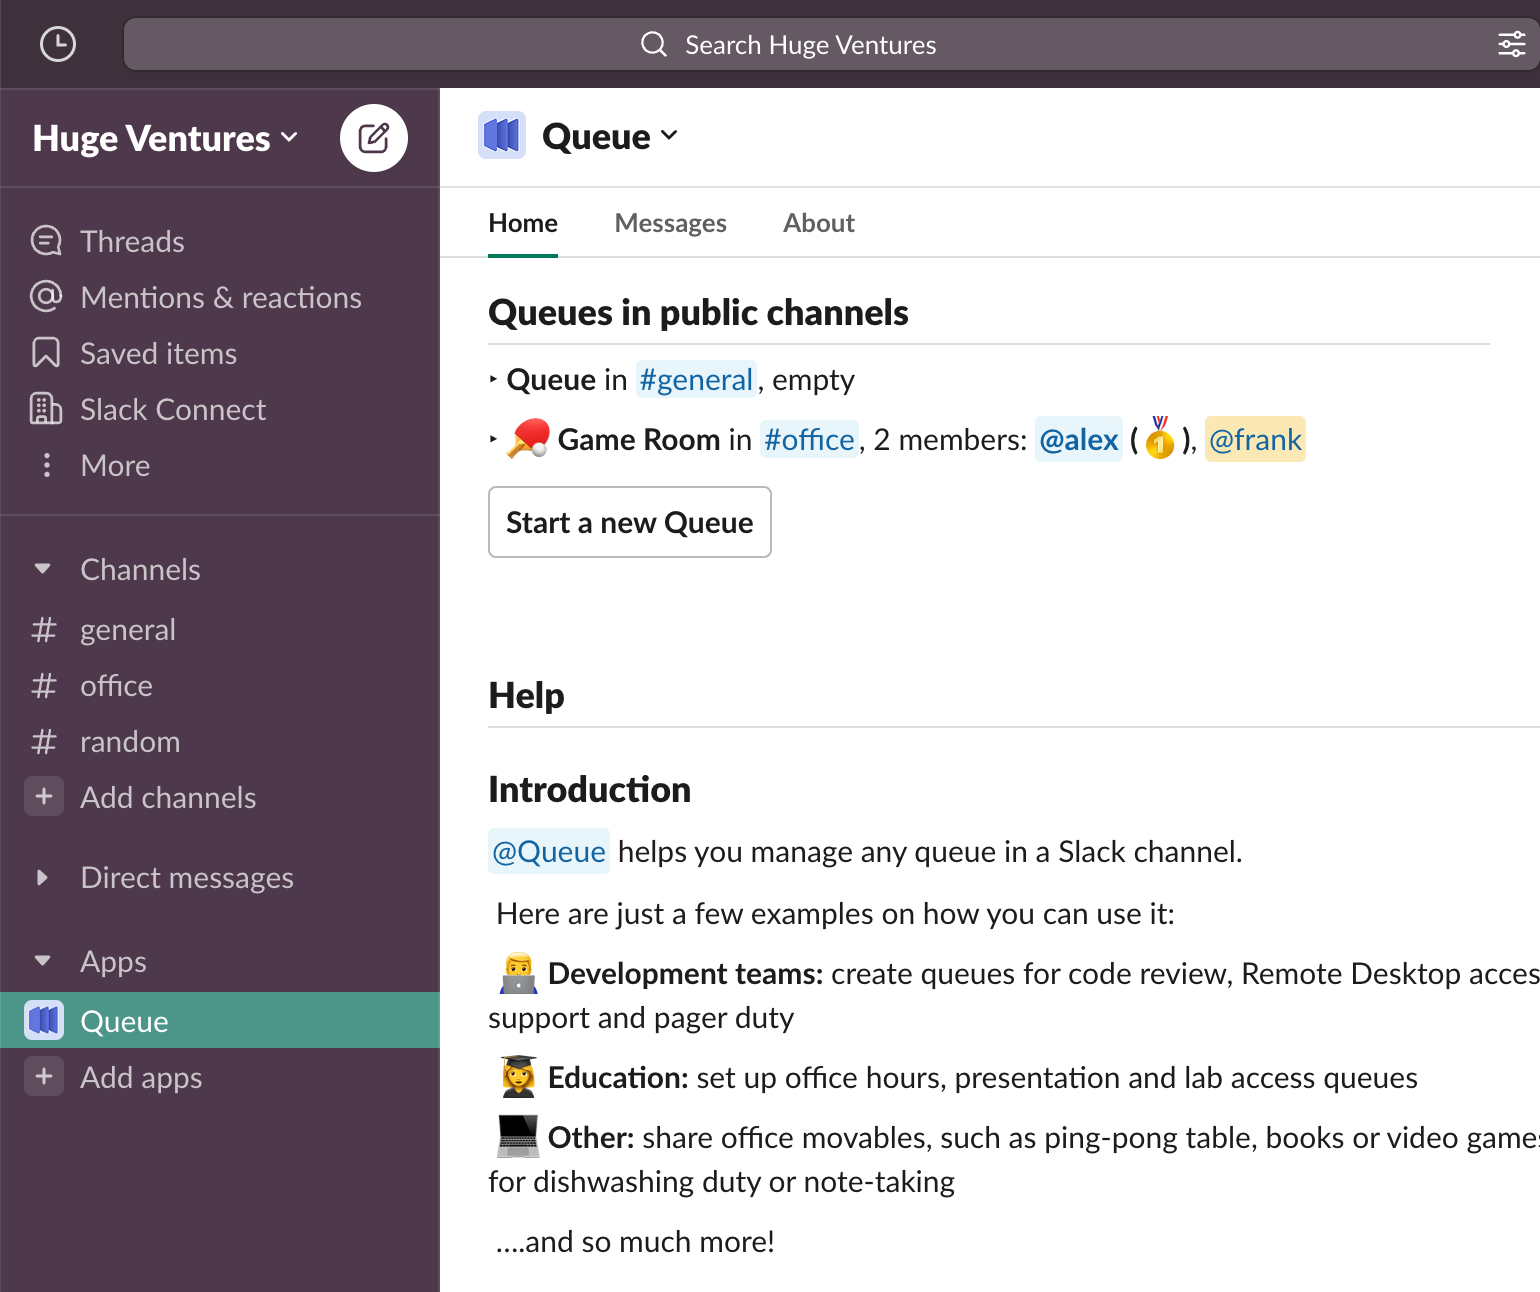Open Saved items
Screen dimensions: 1540x1292
coord(158,353)
